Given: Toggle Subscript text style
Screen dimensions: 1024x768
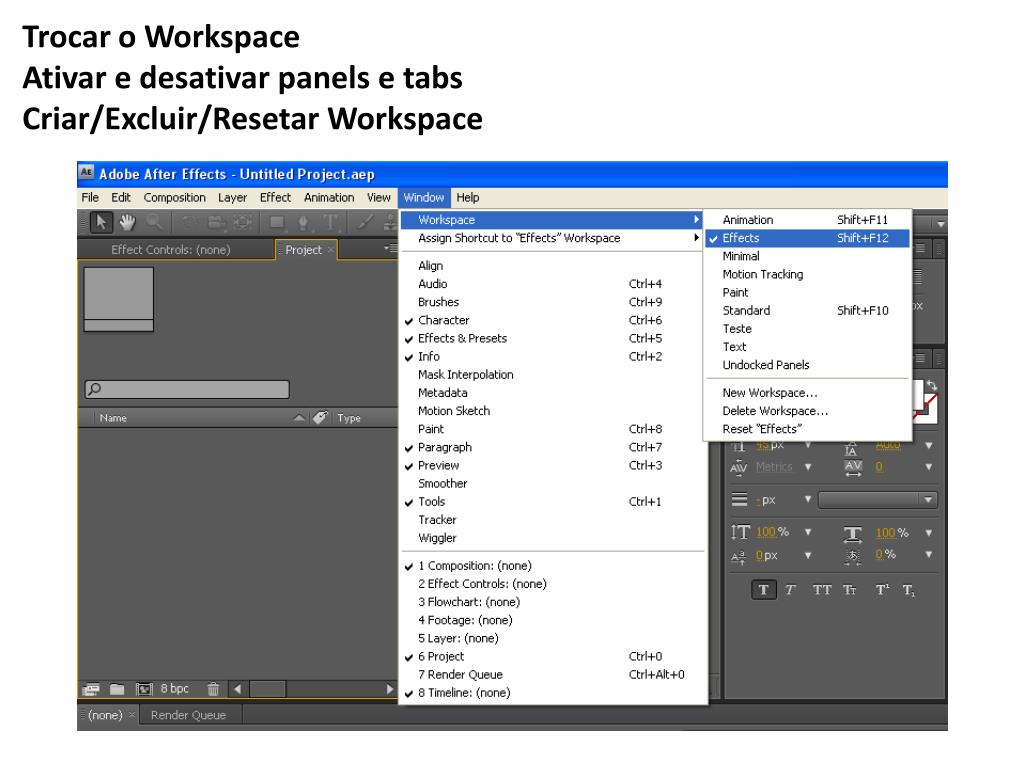Looking at the screenshot, I should (909, 590).
